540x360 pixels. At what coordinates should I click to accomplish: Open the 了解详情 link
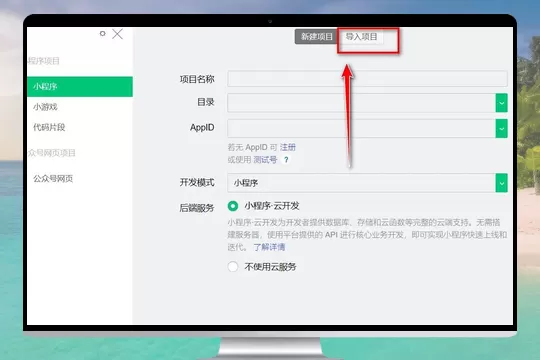269,247
